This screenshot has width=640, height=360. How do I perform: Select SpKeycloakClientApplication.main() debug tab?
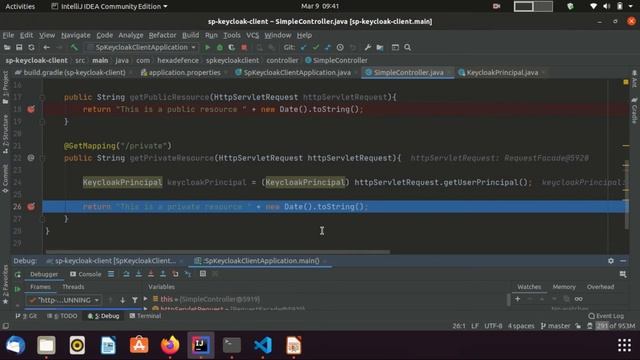(258, 261)
